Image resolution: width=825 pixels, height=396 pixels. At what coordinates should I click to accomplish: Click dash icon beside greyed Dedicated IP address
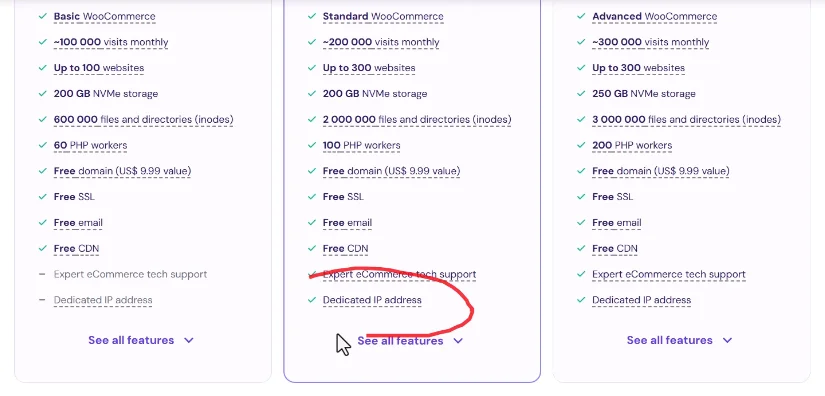click(42, 300)
